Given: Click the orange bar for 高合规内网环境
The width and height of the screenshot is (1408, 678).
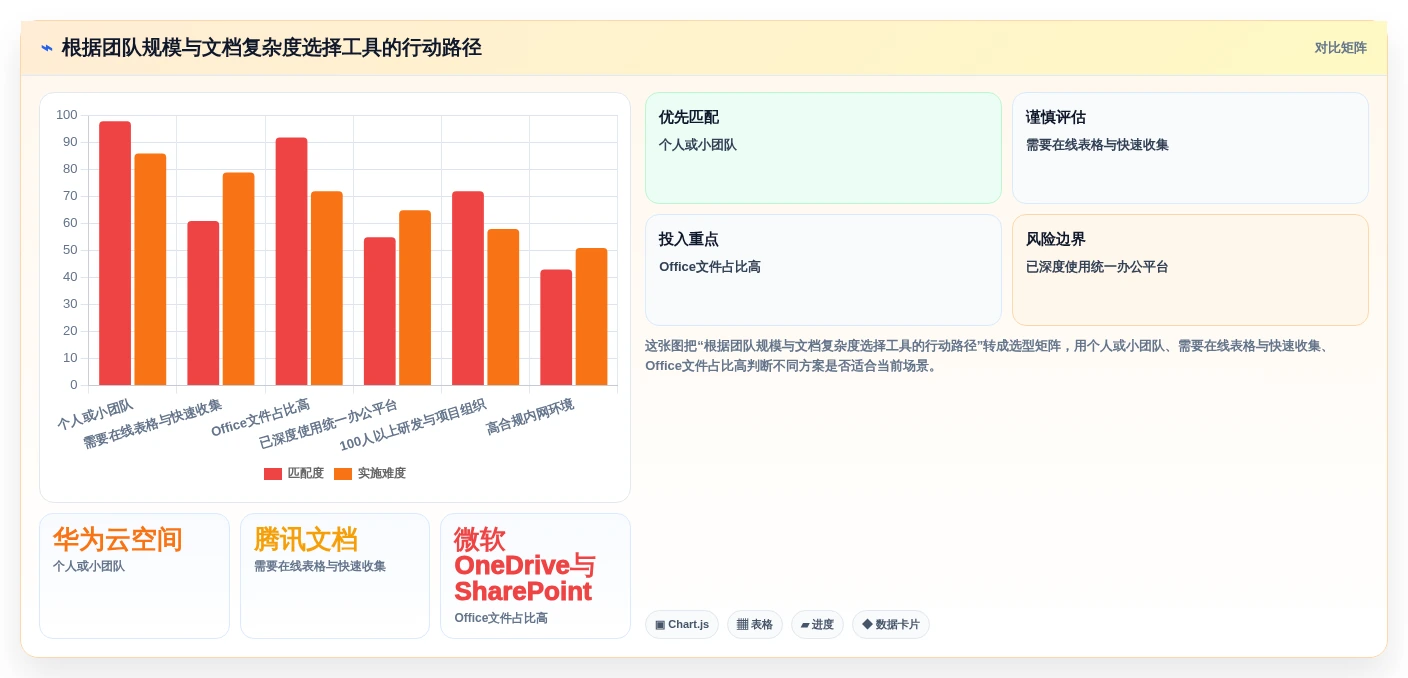Looking at the screenshot, I should (591, 317).
